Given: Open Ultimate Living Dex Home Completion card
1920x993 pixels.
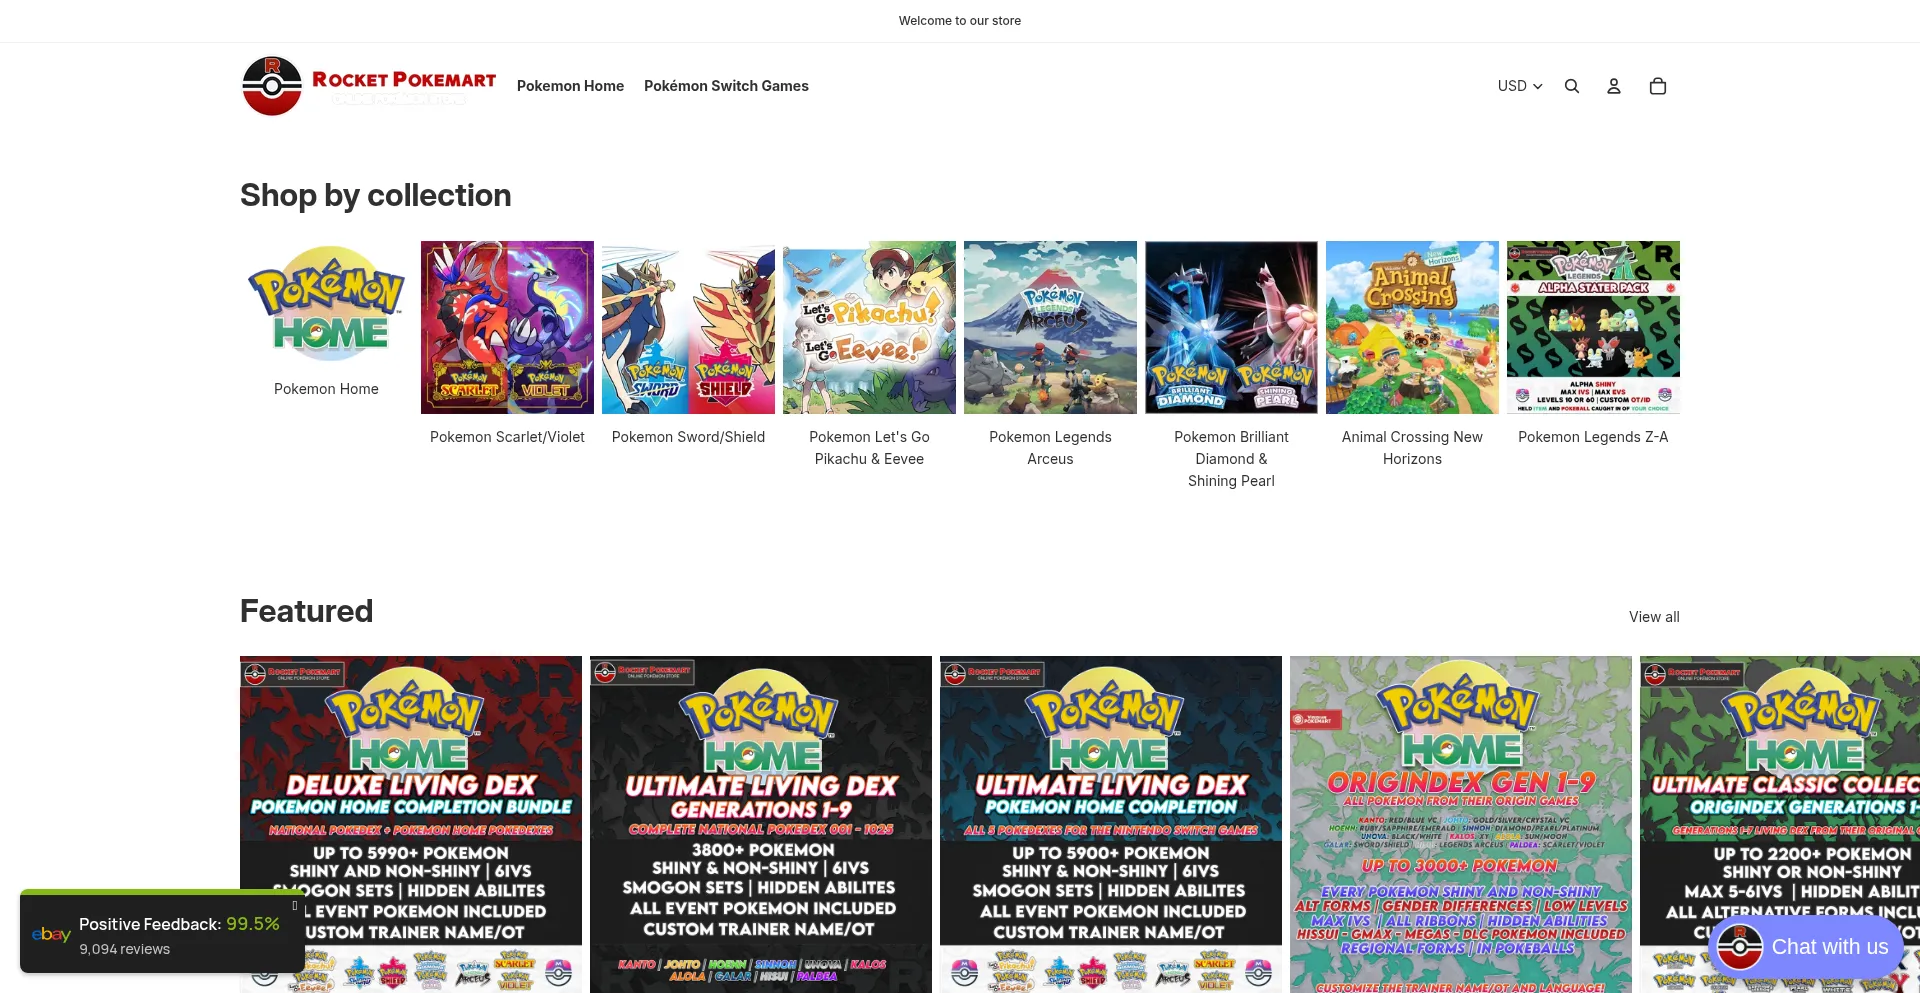Looking at the screenshot, I should pos(1111,824).
